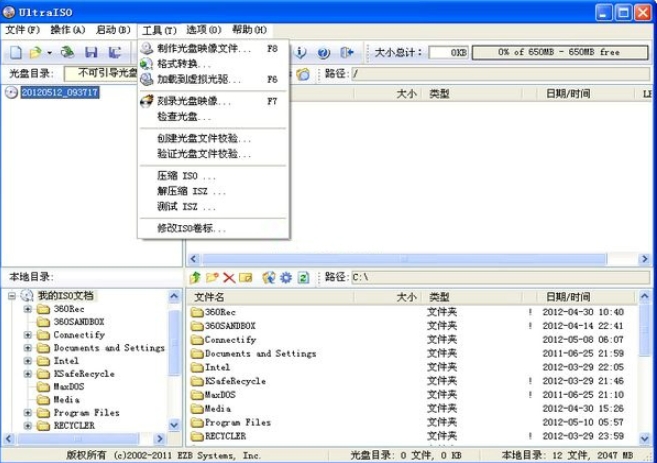Click the Refresh page icon in local toolbar
This screenshot has width=657, height=463.
tap(303, 277)
